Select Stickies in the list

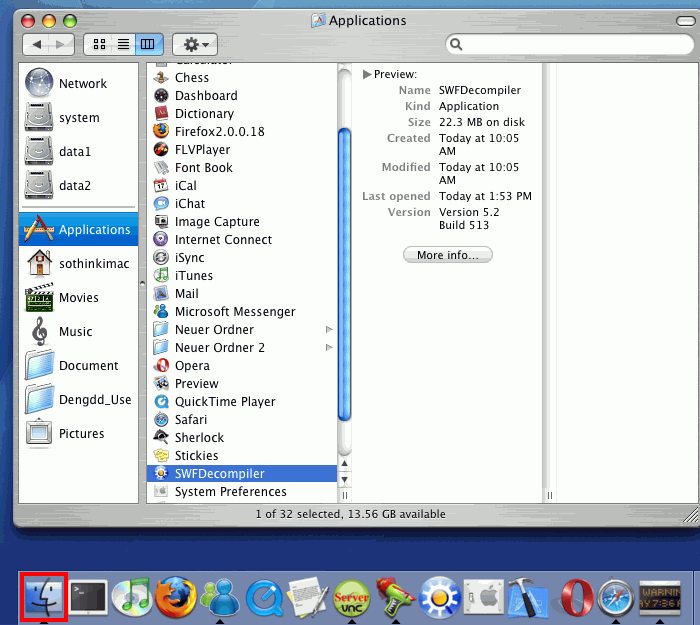point(242,455)
